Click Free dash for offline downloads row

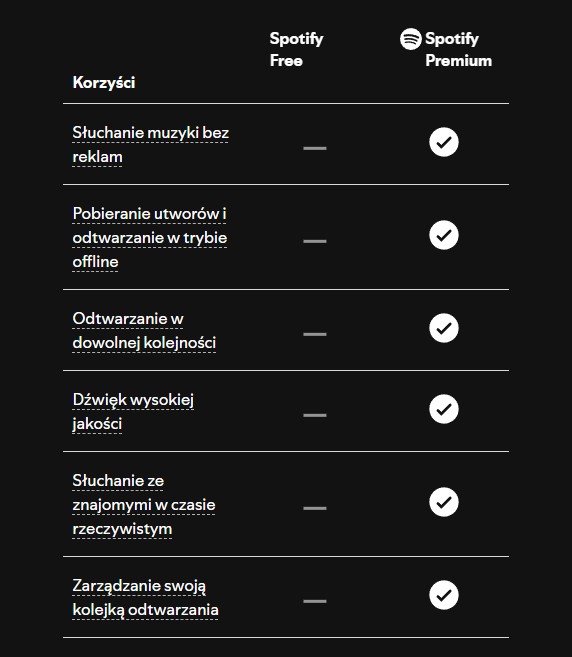tap(315, 241)
